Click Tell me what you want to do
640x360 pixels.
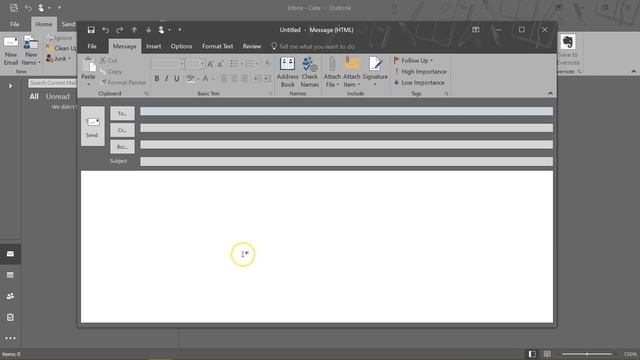pos(317,47)
